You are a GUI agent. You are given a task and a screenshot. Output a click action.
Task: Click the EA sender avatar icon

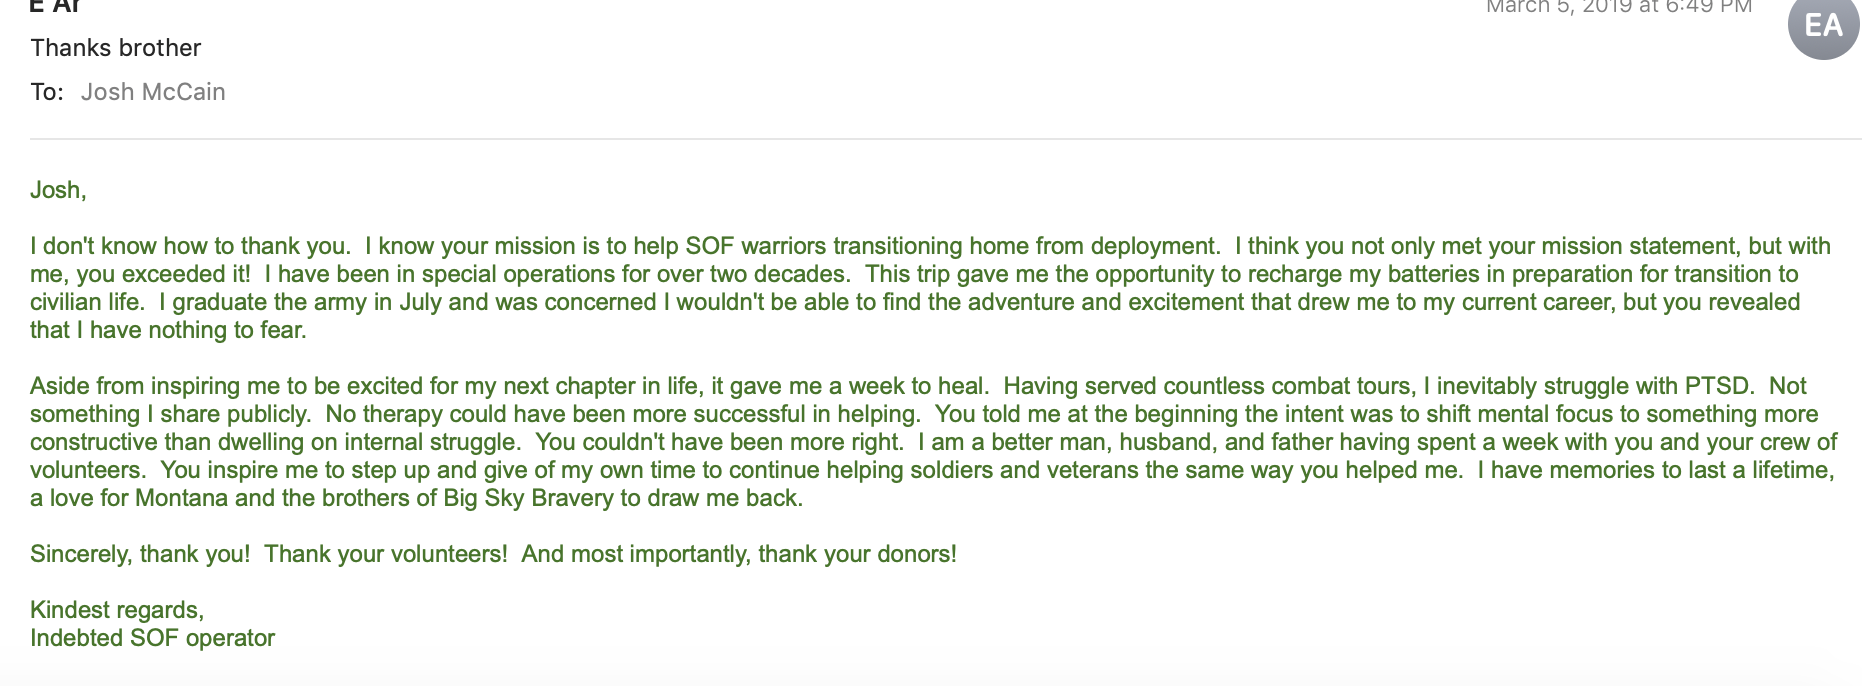click(1824, 24)
